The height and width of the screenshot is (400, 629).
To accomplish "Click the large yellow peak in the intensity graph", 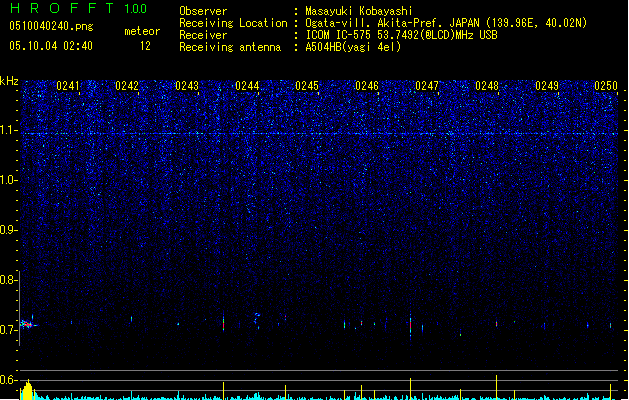I will click(x=27, y=390).
